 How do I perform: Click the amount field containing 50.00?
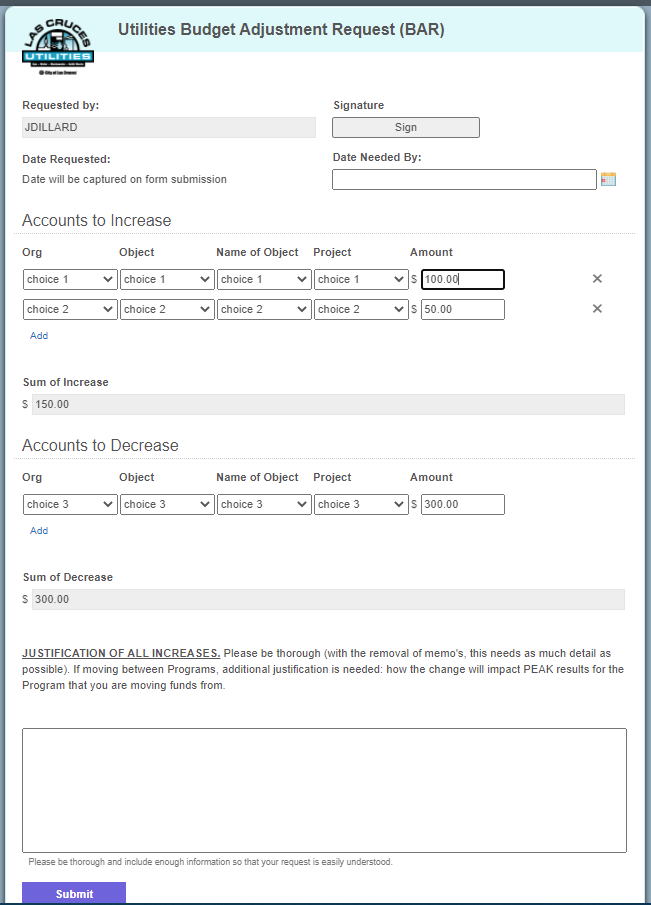463,309
